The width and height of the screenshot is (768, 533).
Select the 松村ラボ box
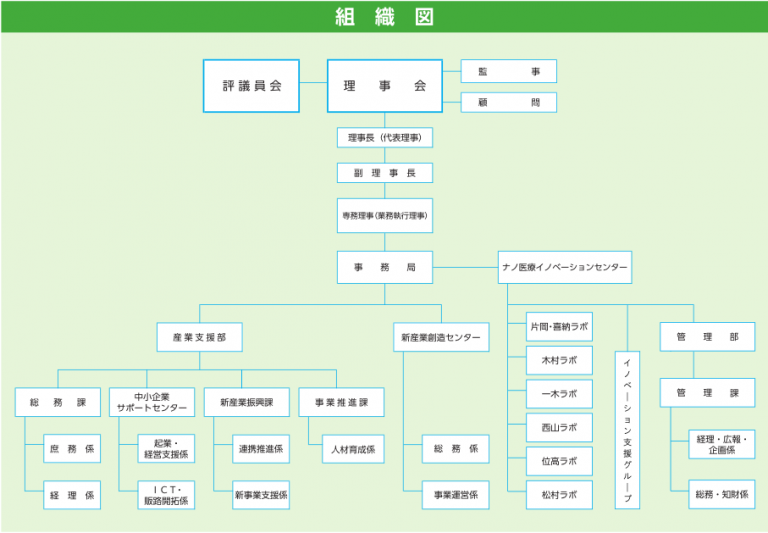point(559,495)
